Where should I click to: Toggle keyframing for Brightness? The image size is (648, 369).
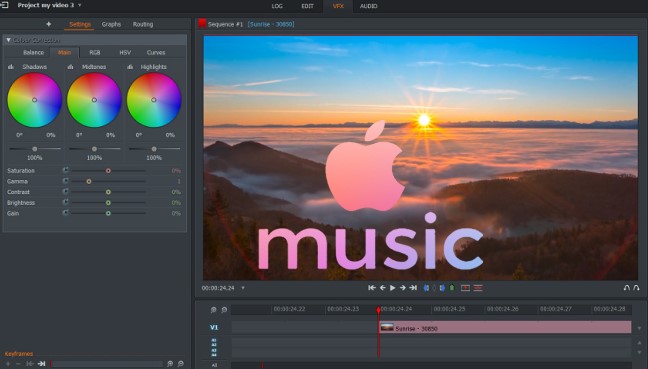(x=65, y=202)
